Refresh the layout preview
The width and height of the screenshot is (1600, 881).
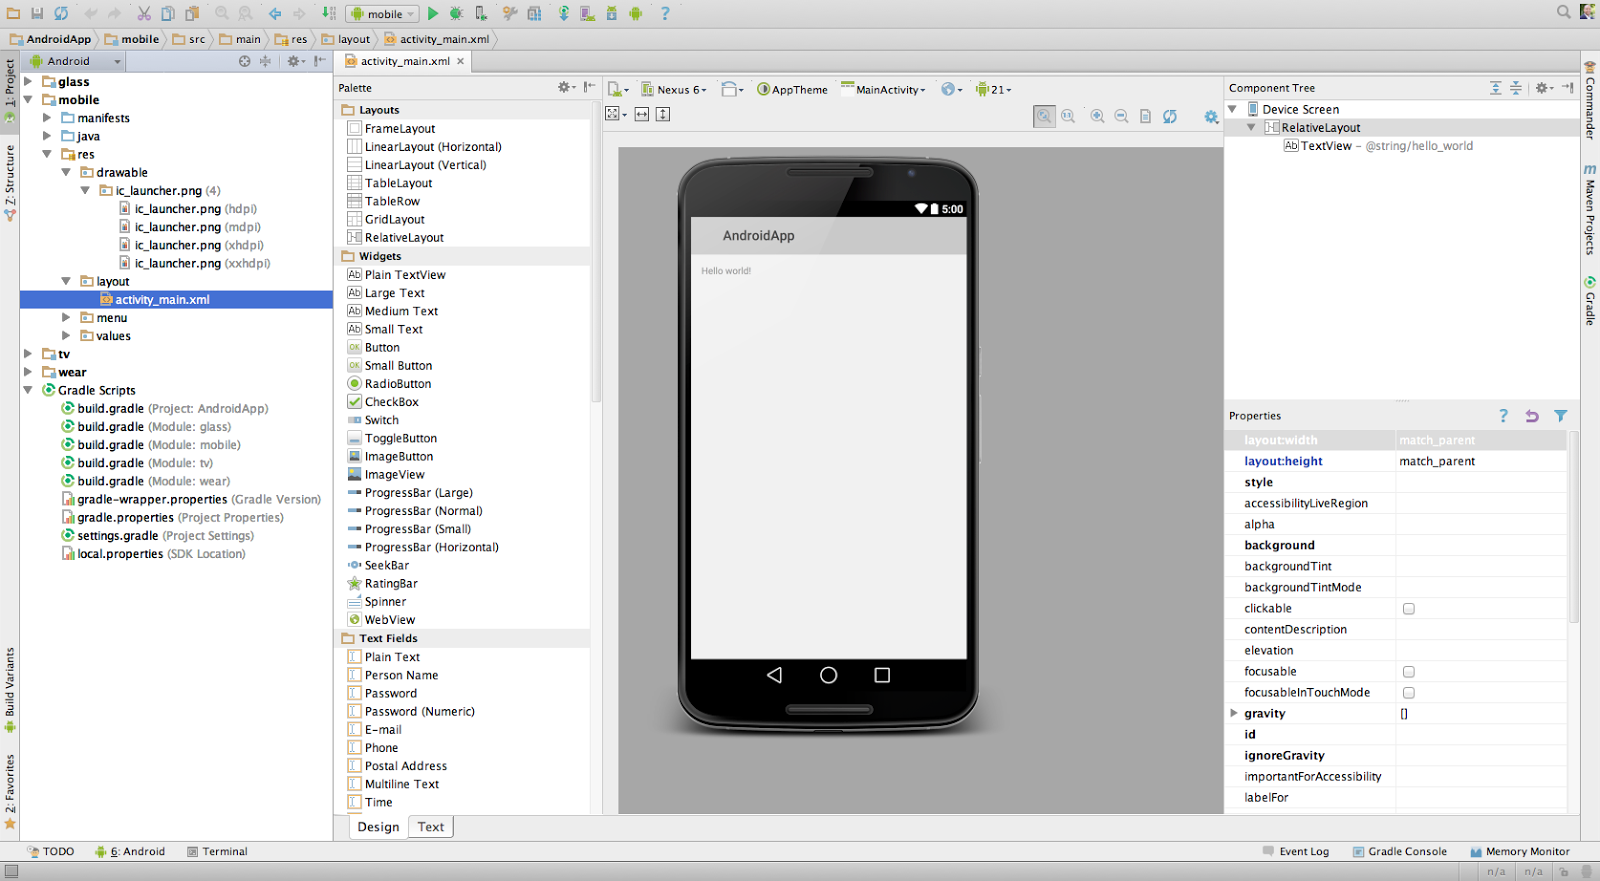click(1170, 116)
